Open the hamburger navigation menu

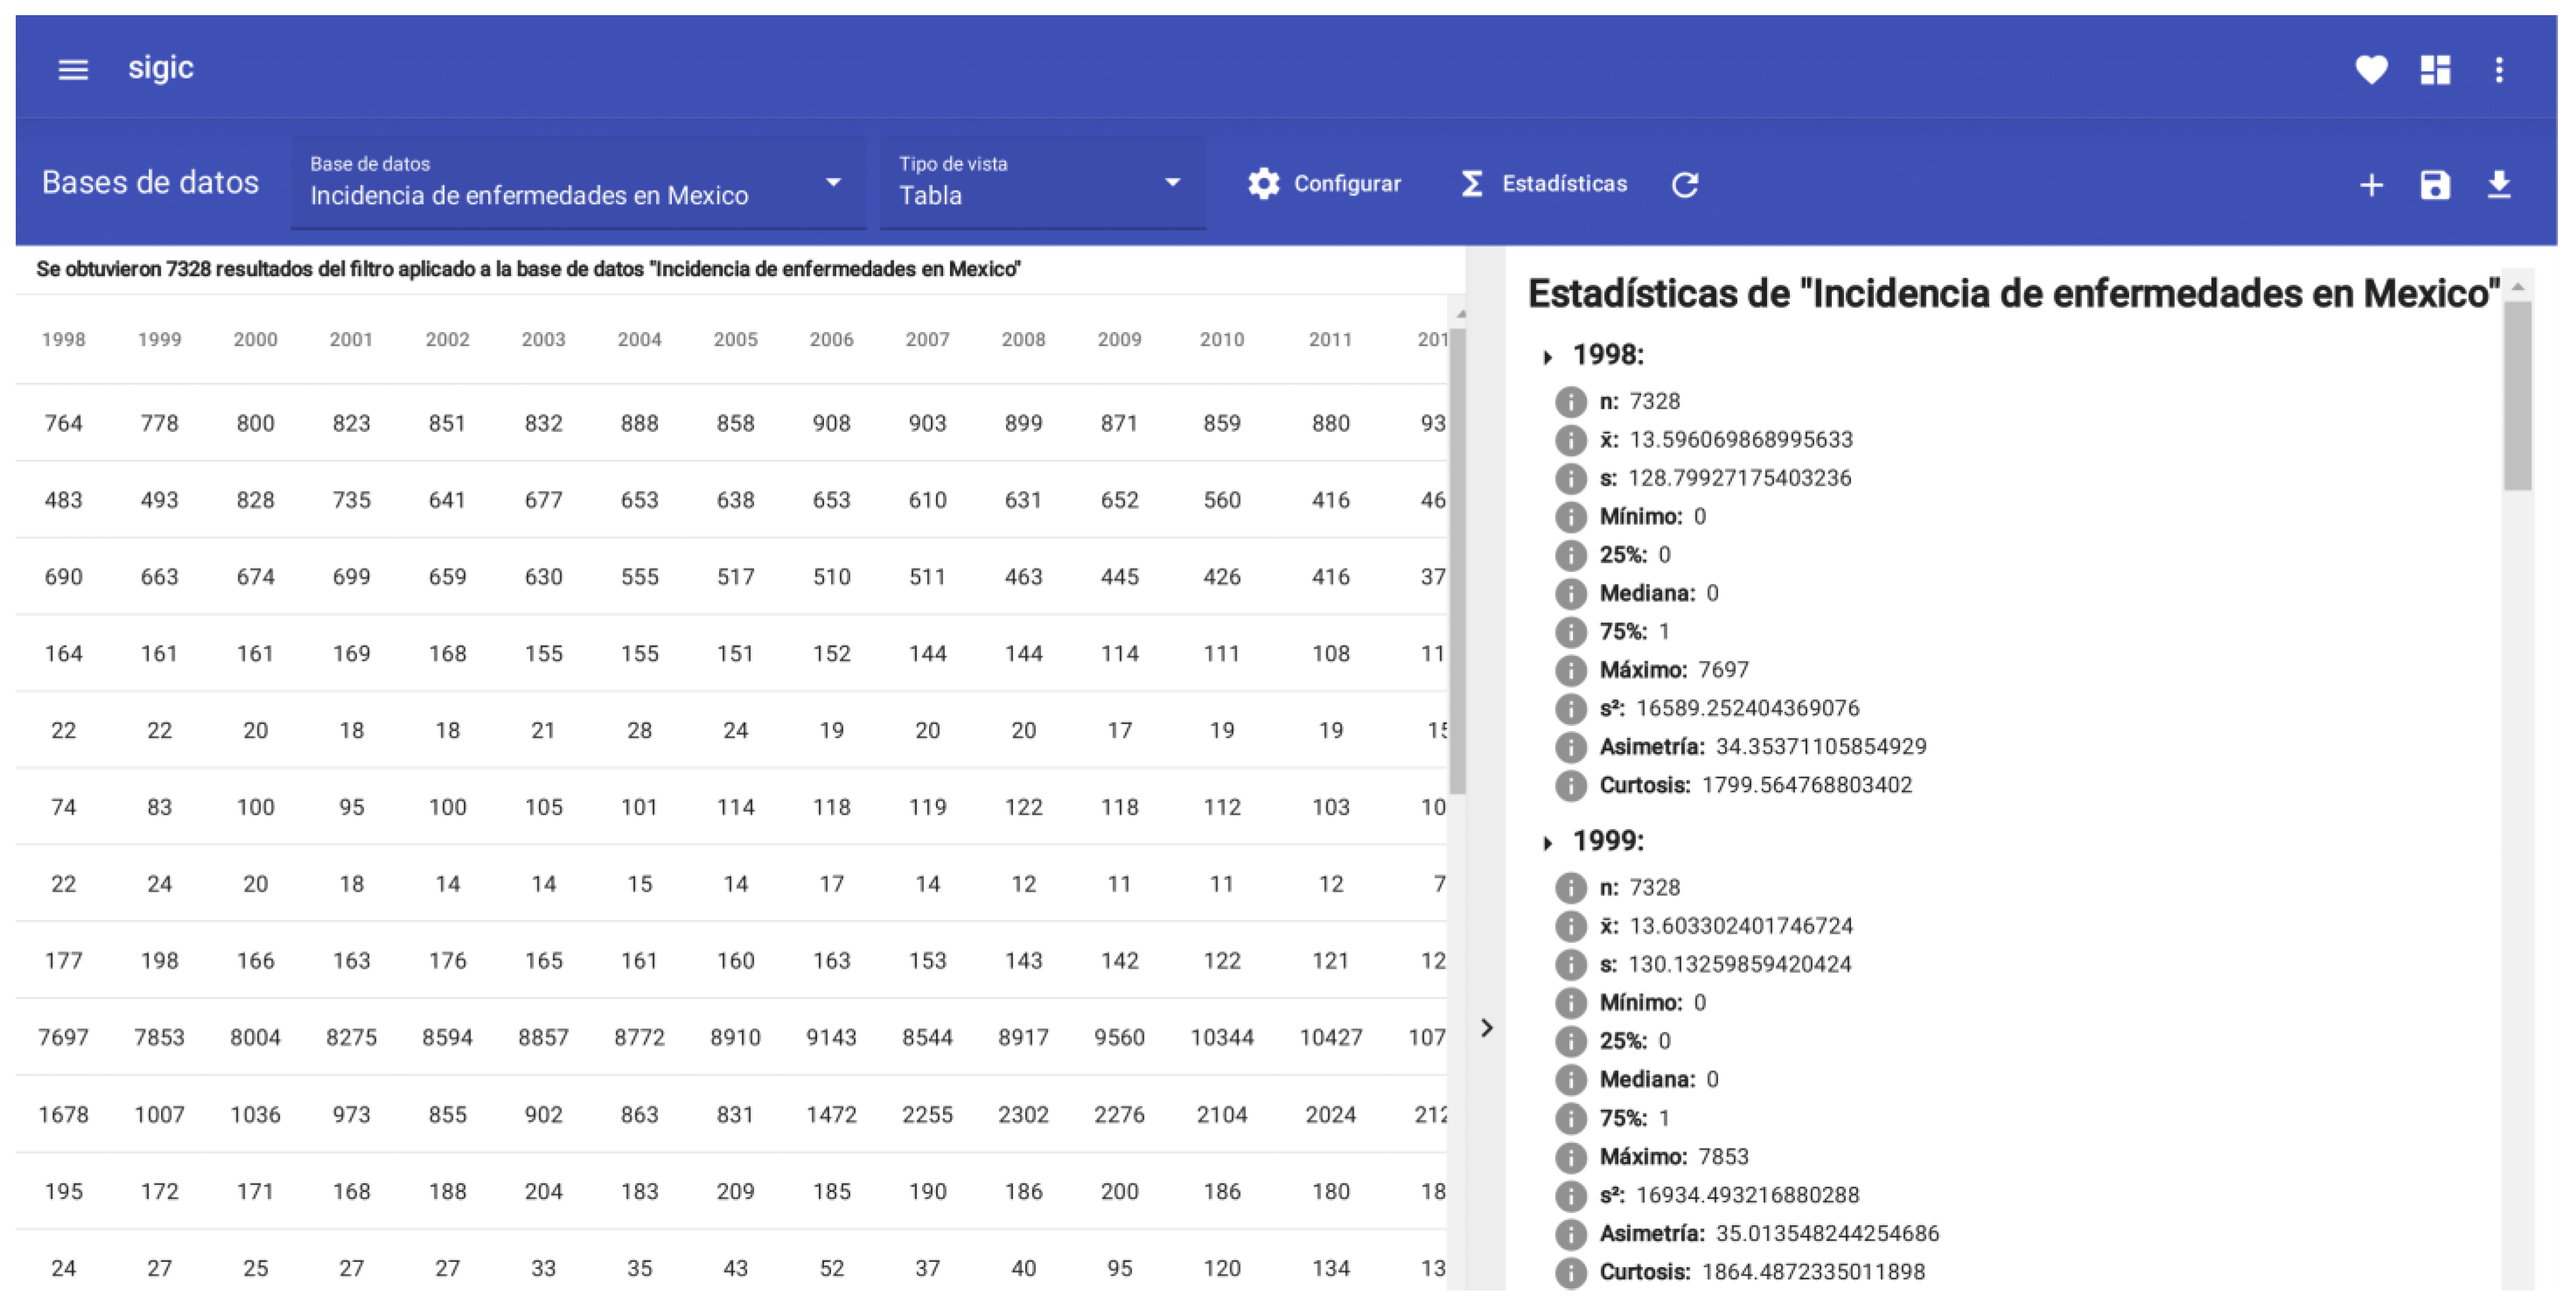click(73, 69)
